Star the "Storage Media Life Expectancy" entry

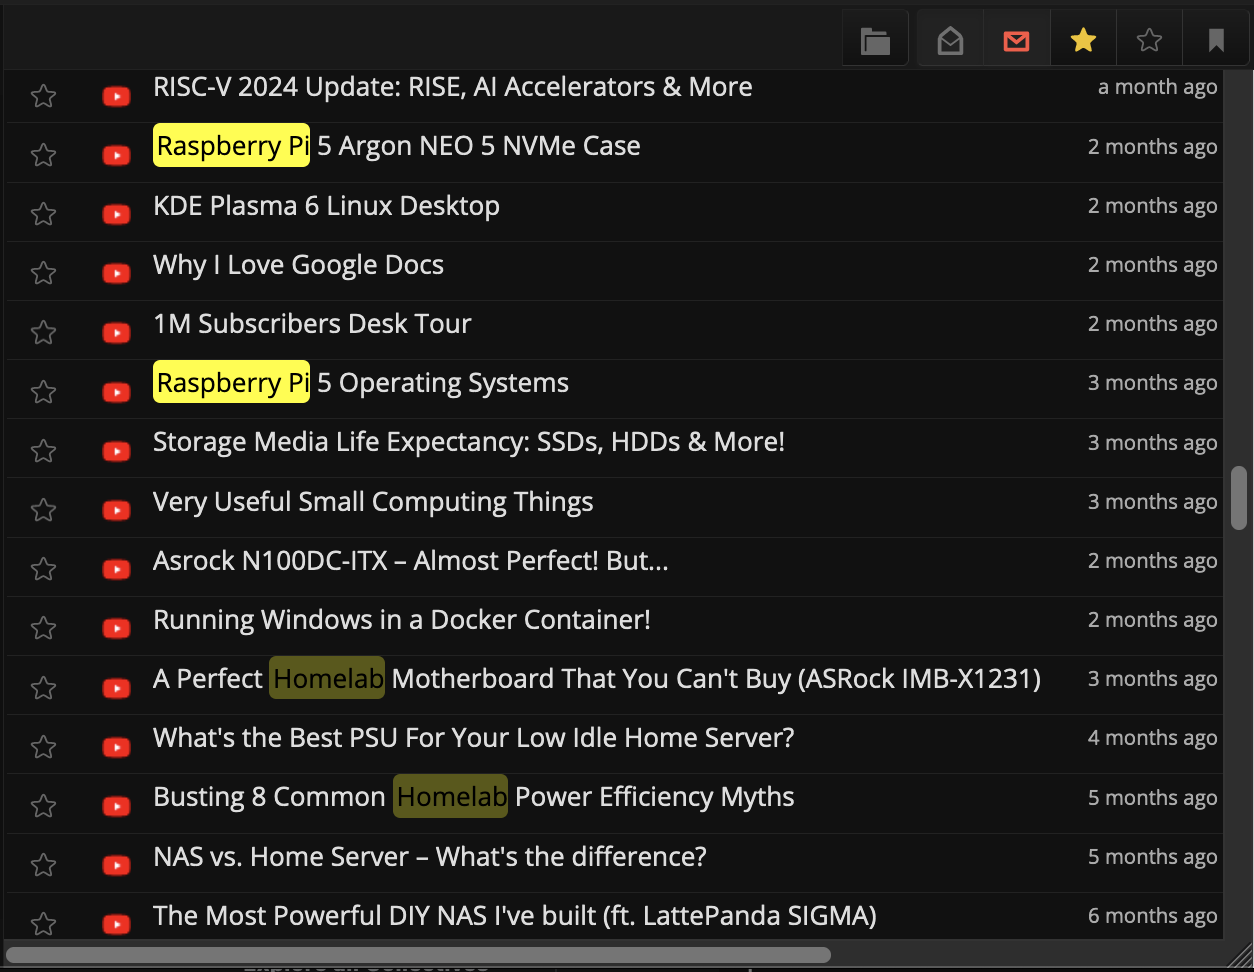pos(43,450)
